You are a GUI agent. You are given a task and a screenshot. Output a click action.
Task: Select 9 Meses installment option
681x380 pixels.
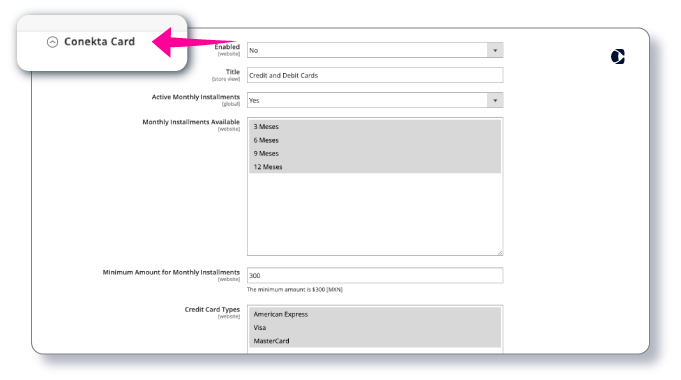coord(375,153)
